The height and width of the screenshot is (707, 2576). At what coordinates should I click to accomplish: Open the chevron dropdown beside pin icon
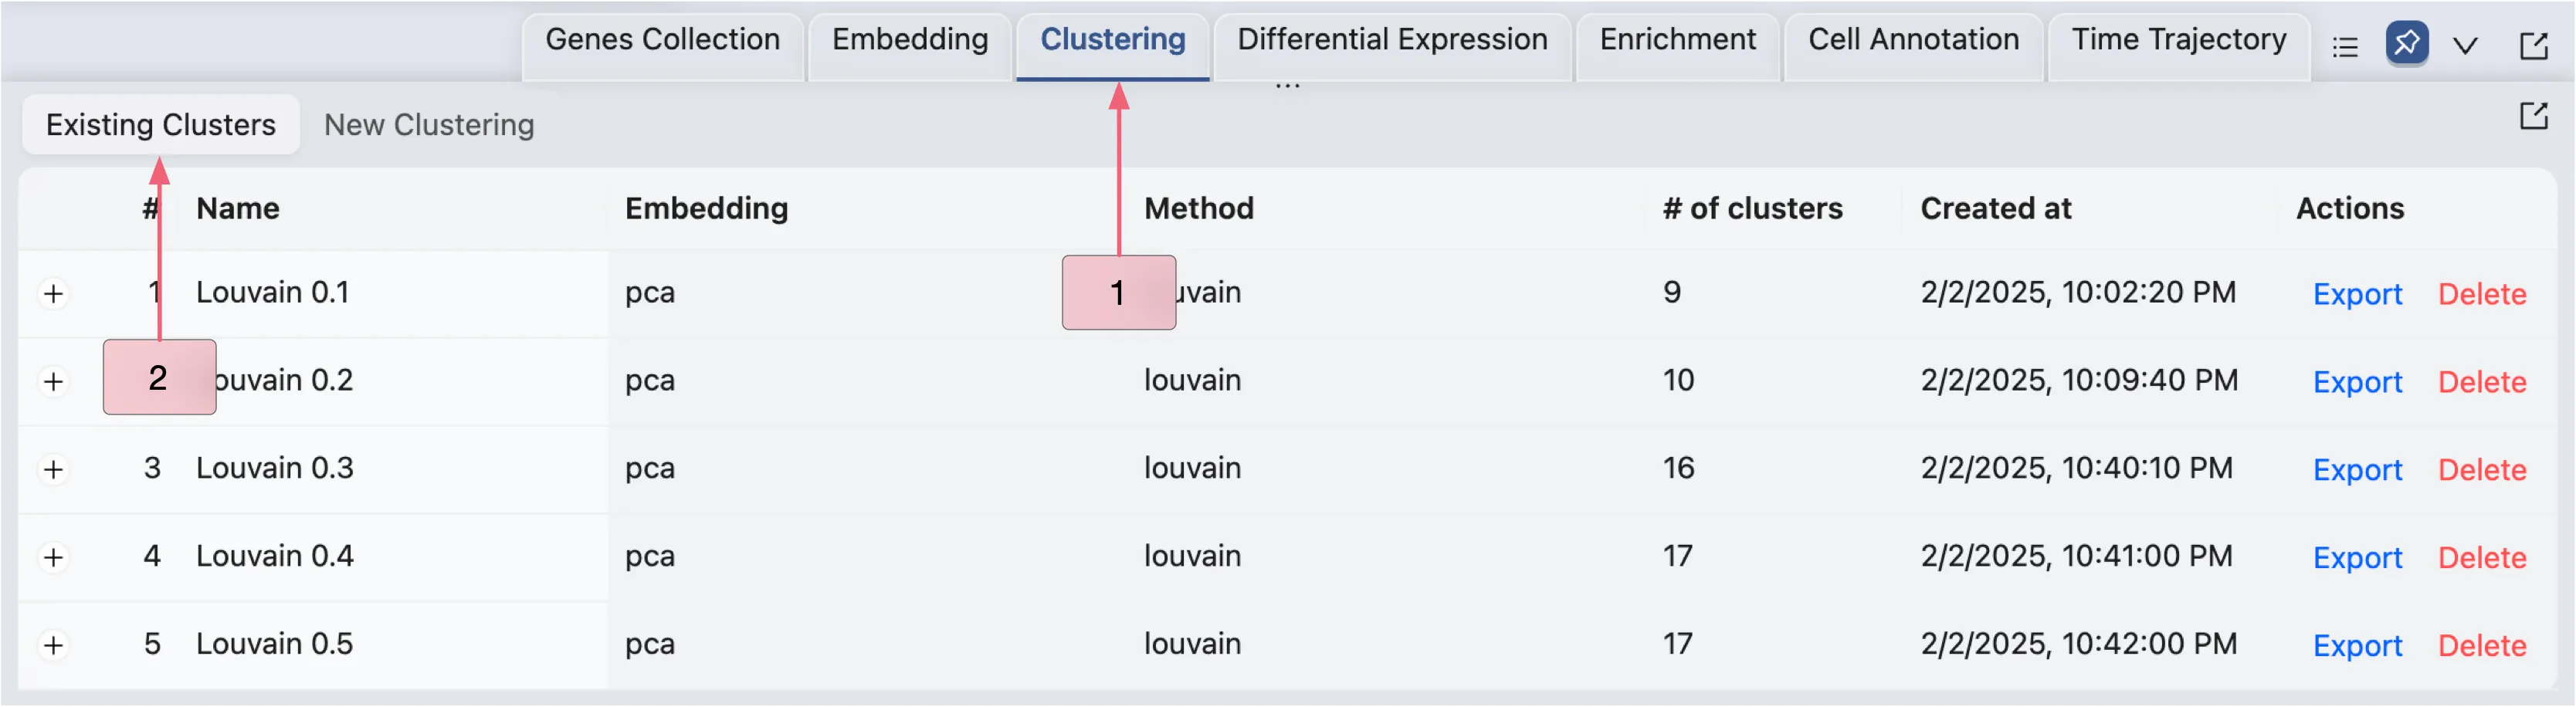point(2466,45)
